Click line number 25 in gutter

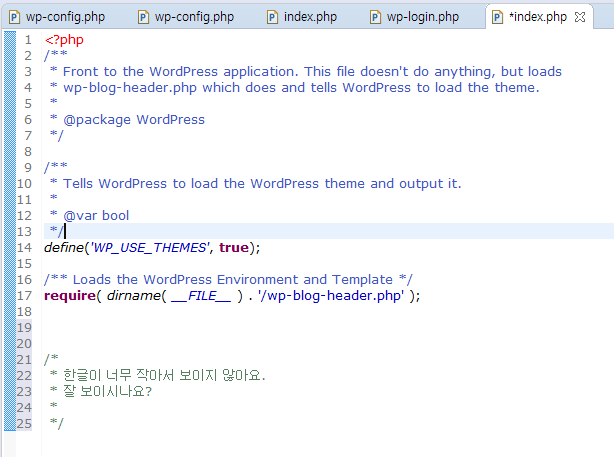point(24,424)
